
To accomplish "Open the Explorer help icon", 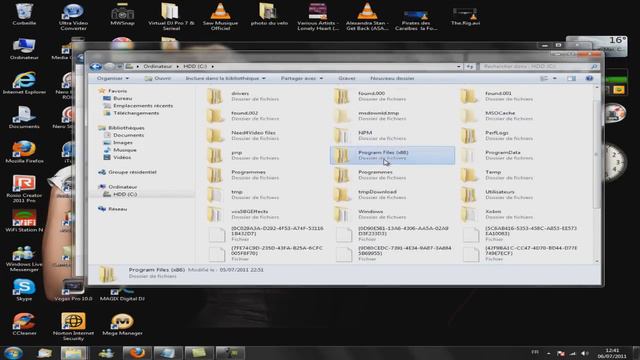I will point(589,78).
